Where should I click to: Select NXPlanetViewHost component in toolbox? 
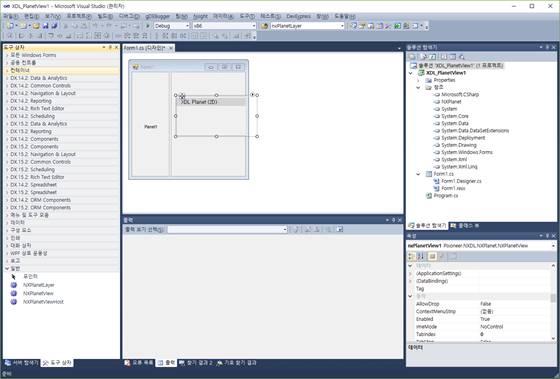pos(43,302)
